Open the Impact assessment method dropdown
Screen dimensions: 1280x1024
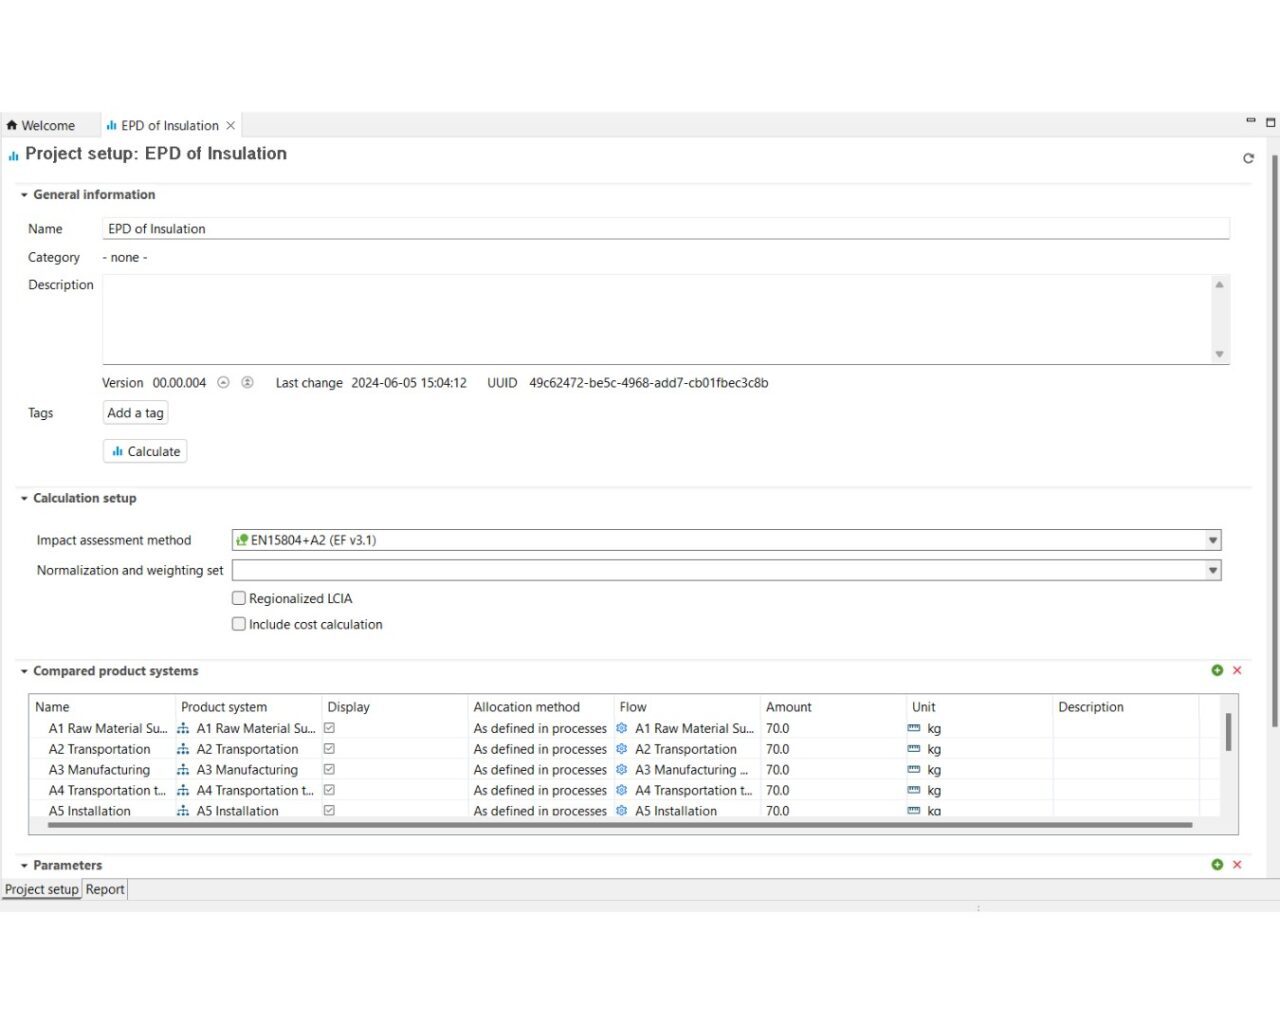pyautogui.click(x=1212, y=540)
